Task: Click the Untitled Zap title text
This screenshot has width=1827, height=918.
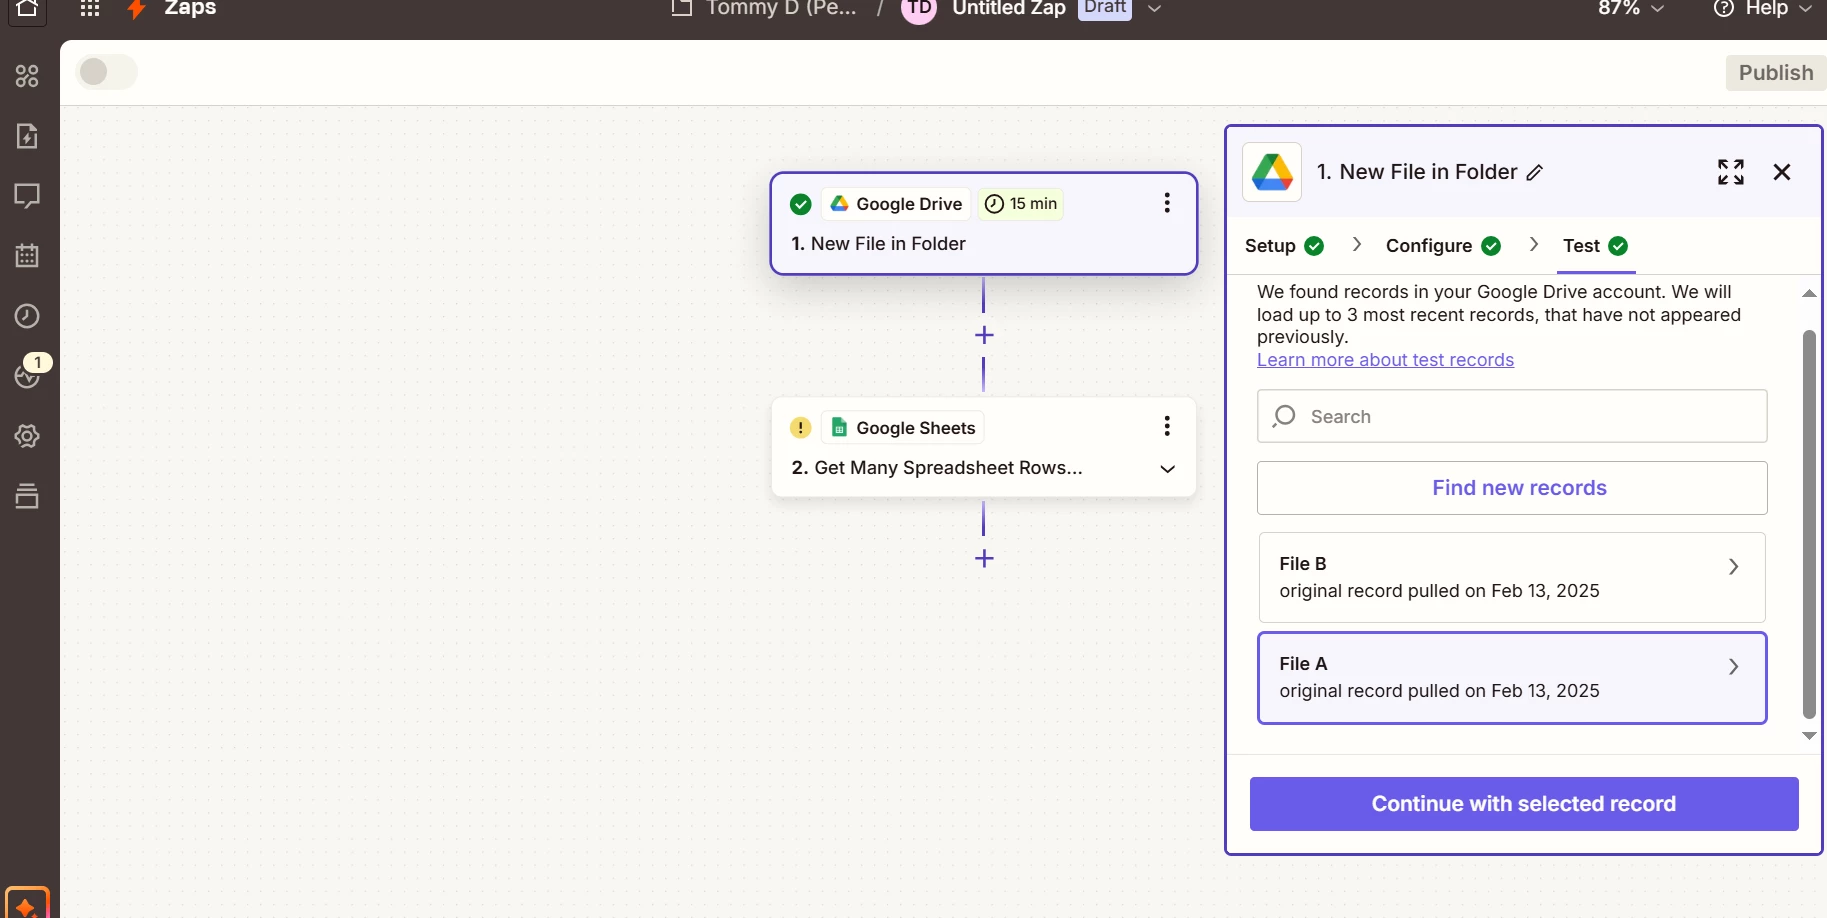Action: click(x=1009, y=8)
